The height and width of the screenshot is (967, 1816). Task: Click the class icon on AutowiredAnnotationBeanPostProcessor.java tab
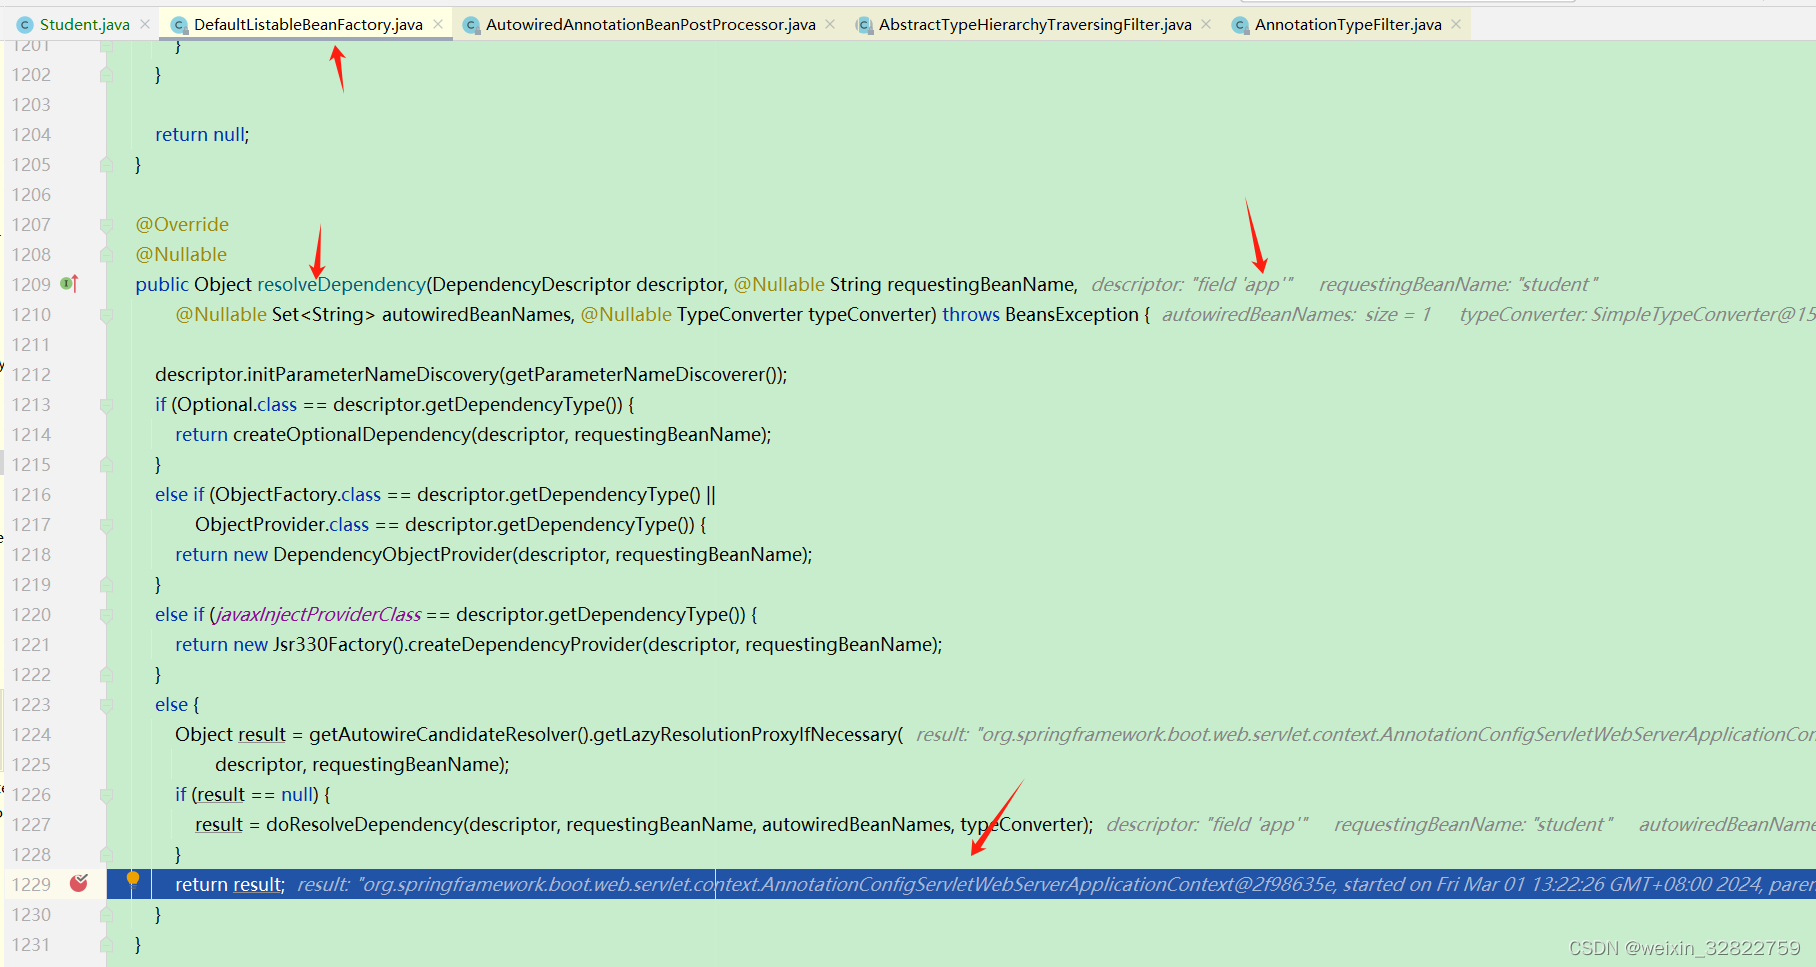pos(471,25)
